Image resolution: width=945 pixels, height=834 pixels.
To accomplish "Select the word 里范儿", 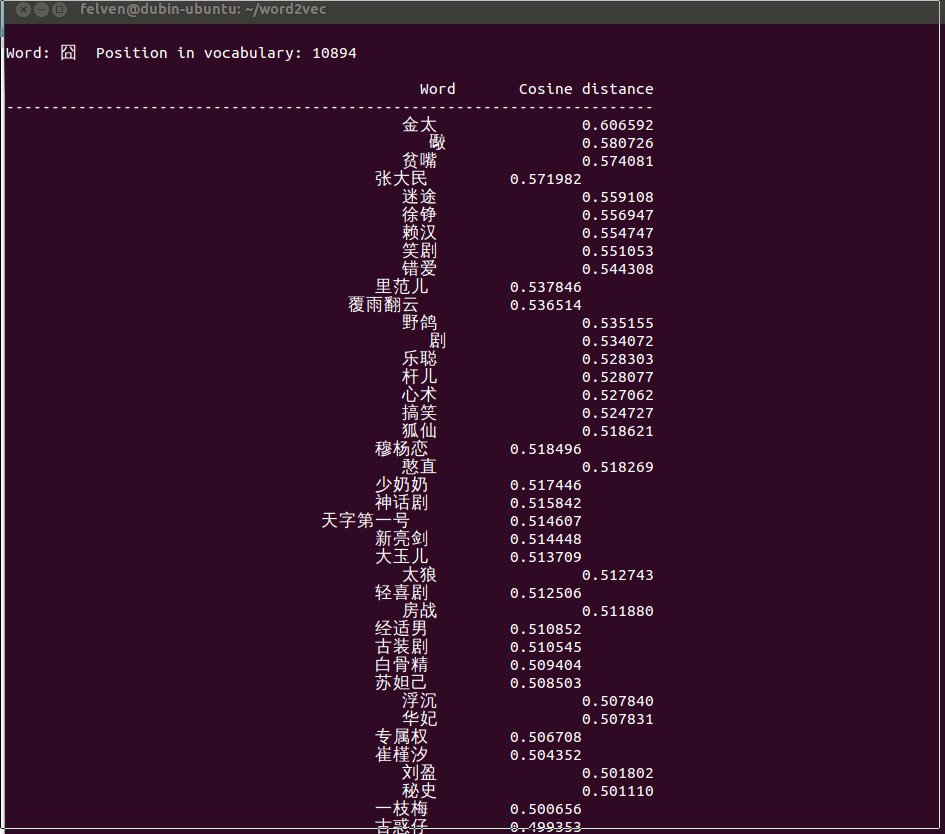I will pos(401,287).
